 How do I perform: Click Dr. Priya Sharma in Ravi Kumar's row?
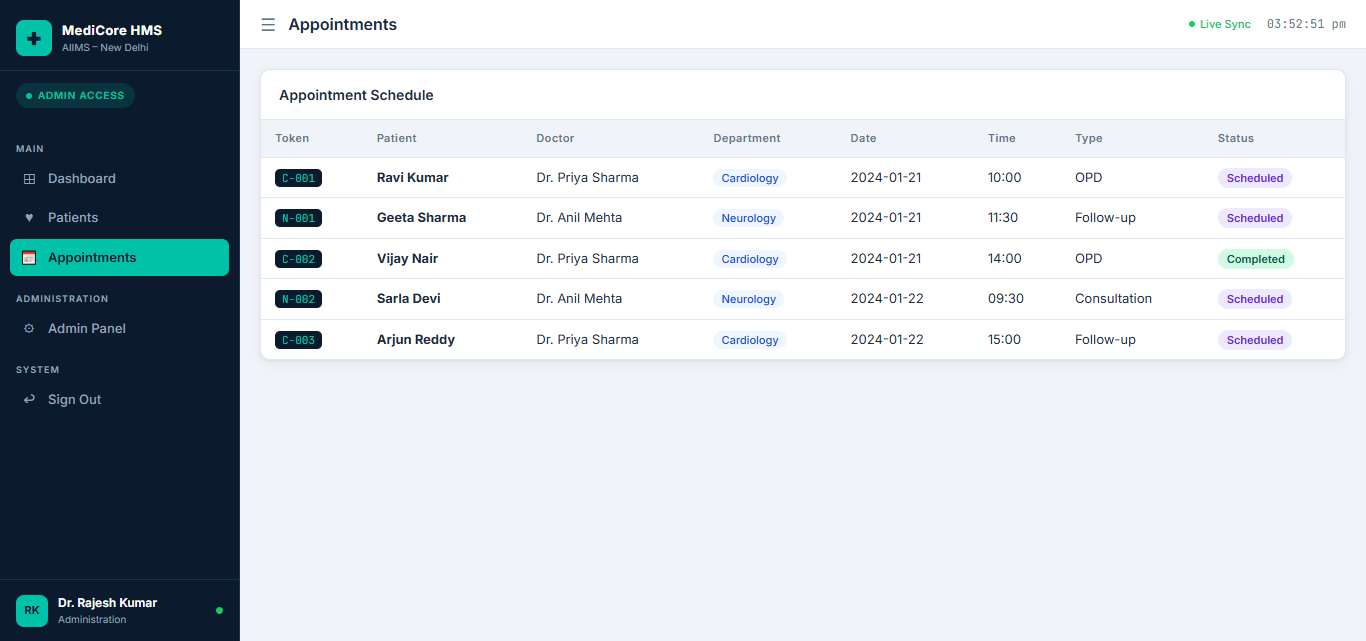(x=587, y=178)
